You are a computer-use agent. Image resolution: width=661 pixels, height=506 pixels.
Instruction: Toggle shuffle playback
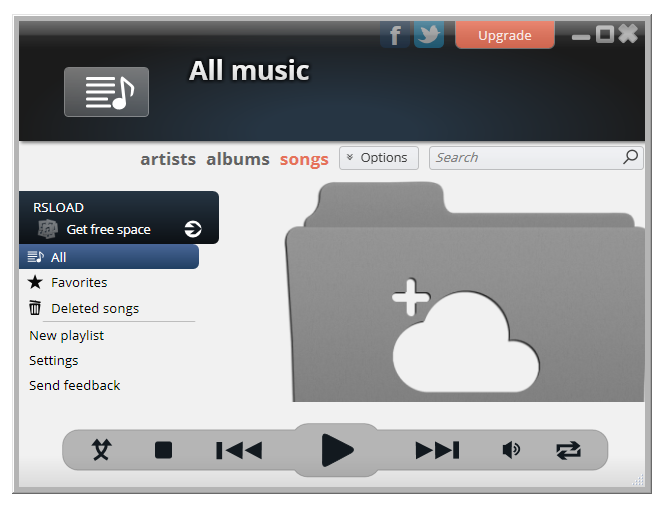pyautogui.click(x=102, y=449)
